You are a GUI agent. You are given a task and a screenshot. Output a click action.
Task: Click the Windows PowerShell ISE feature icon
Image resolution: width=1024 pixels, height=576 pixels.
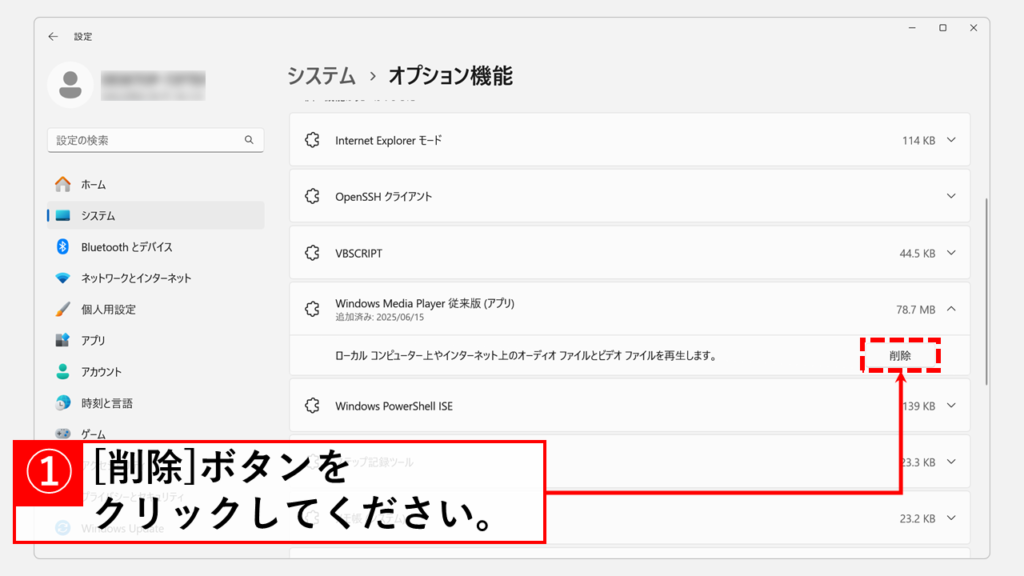coord(312,406)
